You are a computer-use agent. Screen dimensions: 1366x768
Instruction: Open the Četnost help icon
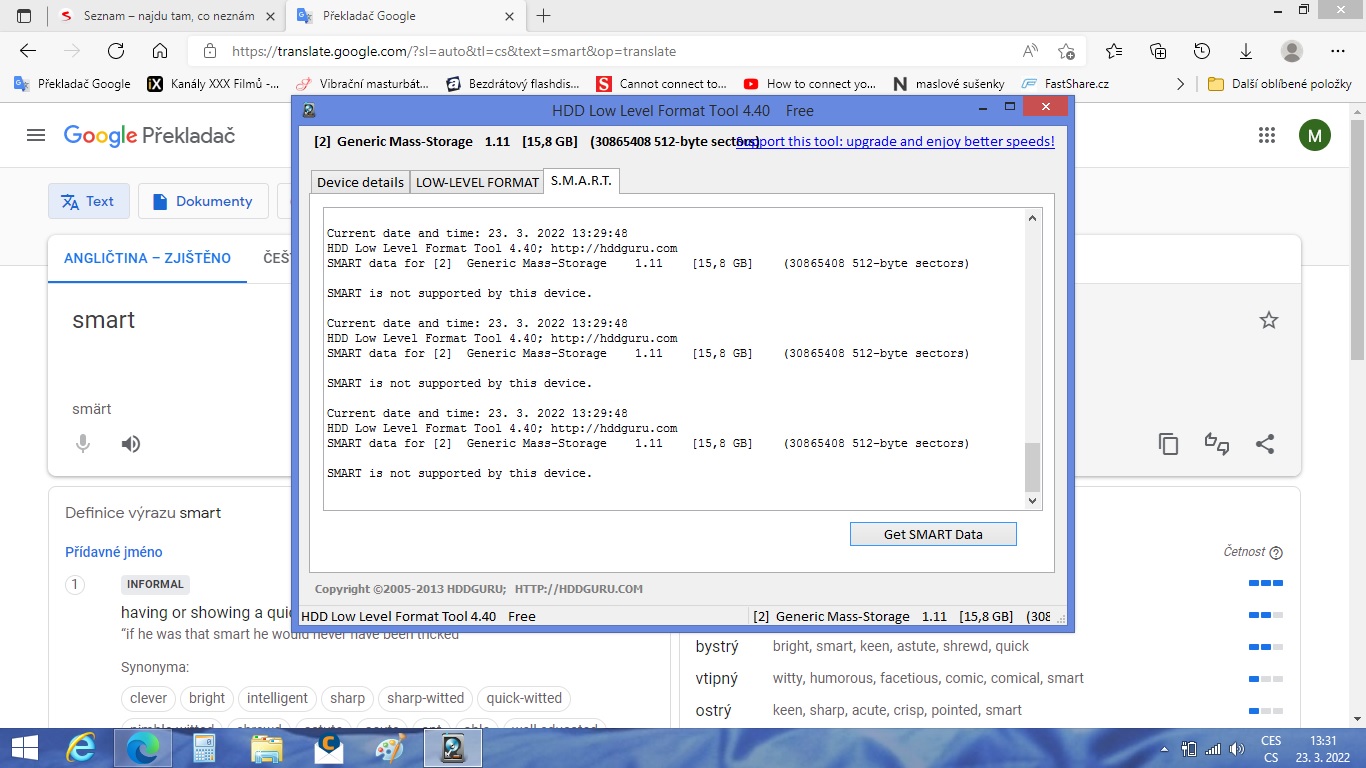pyautogui.click(x=1275, y=553)
